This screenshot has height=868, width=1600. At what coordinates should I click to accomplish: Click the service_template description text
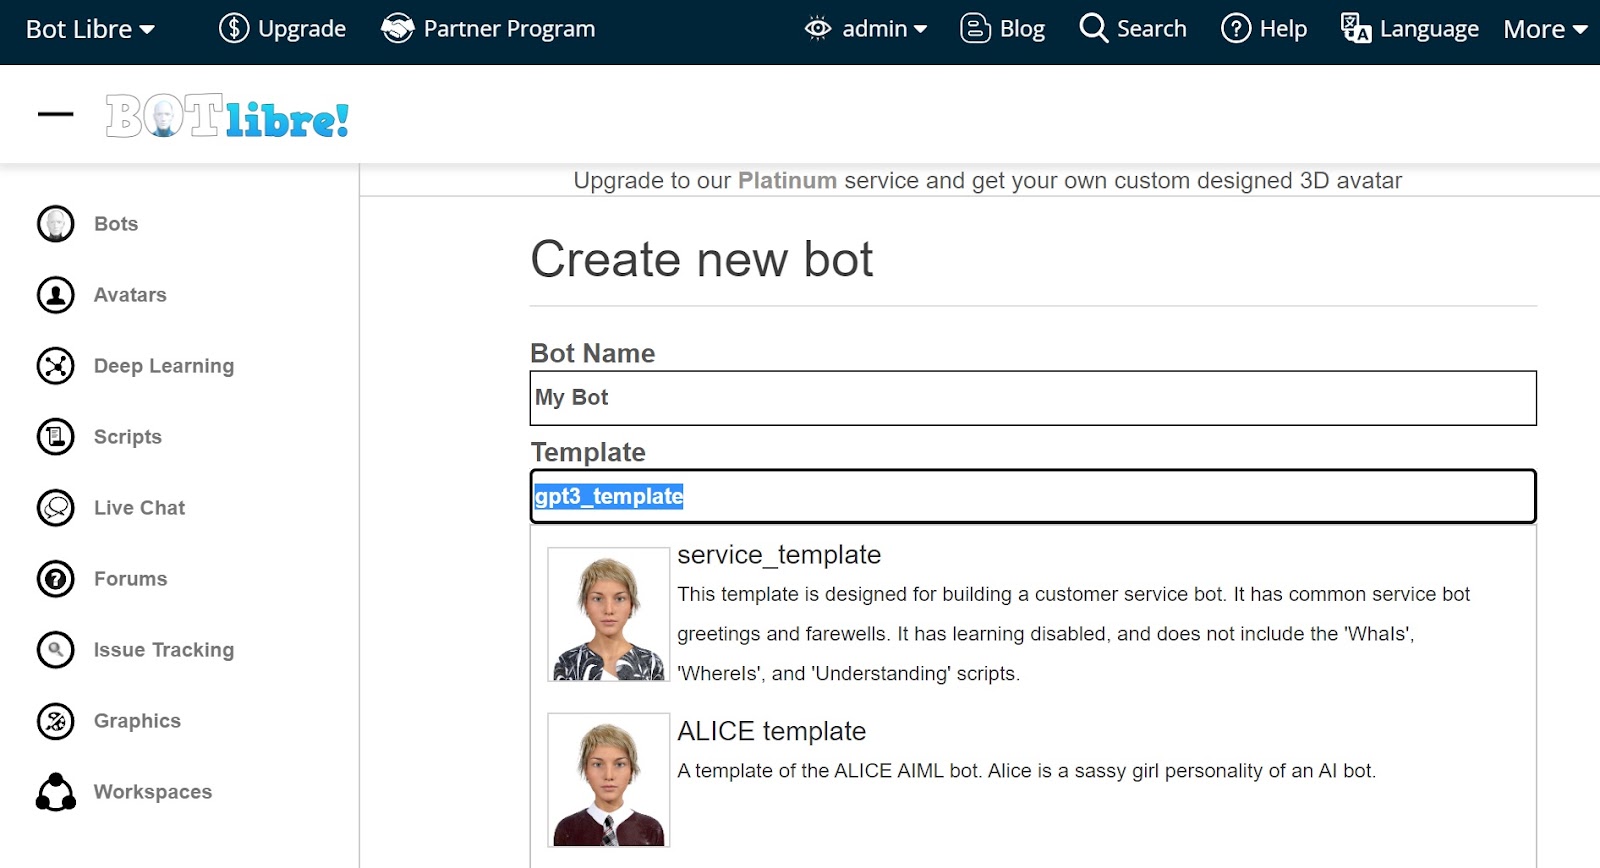pyautogui.click(x=1073, y=634)
